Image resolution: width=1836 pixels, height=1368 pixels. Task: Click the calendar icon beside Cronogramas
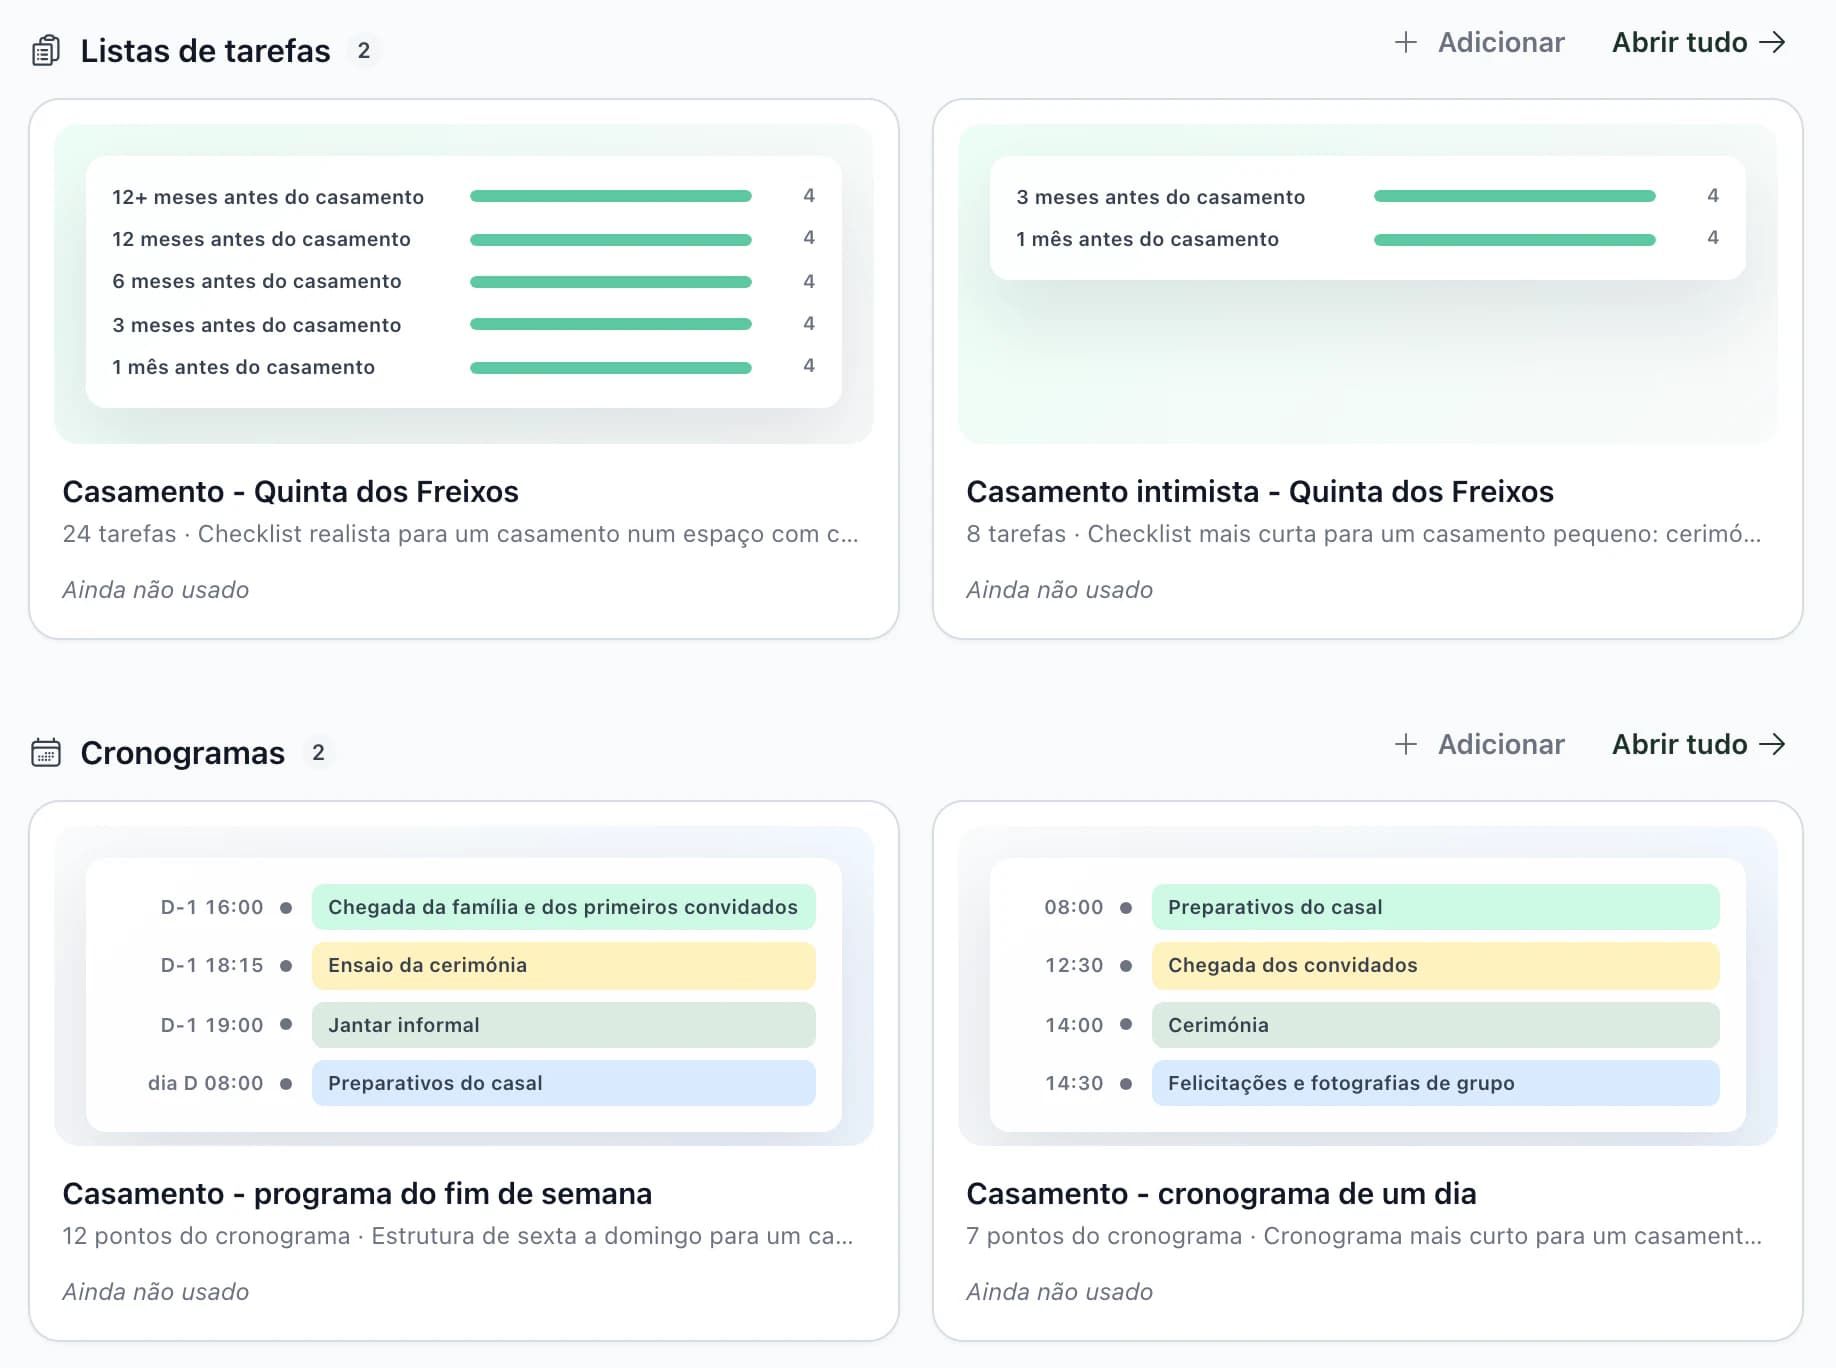tap(46, 752)
